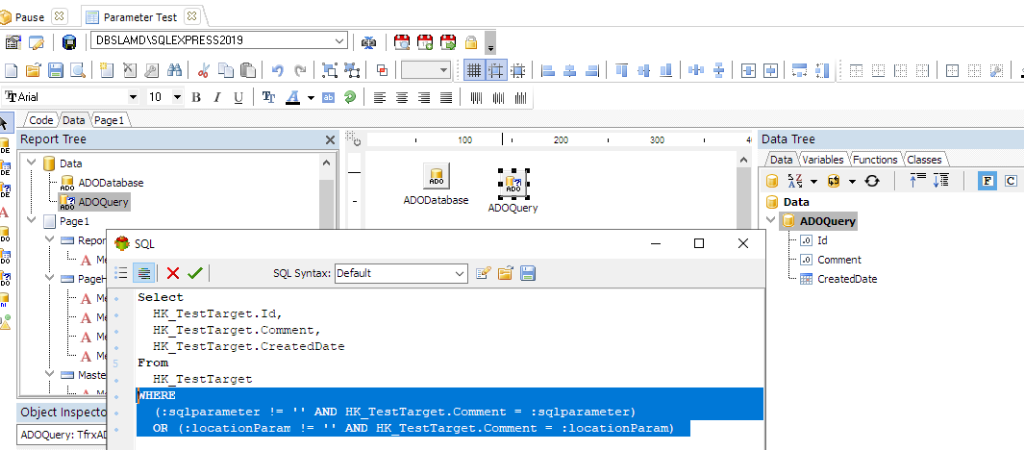Image resolution: width=1024 pixels, height=450 pixels.
Task: Find text with the binoculars icon
Action: tap(174, 70)
